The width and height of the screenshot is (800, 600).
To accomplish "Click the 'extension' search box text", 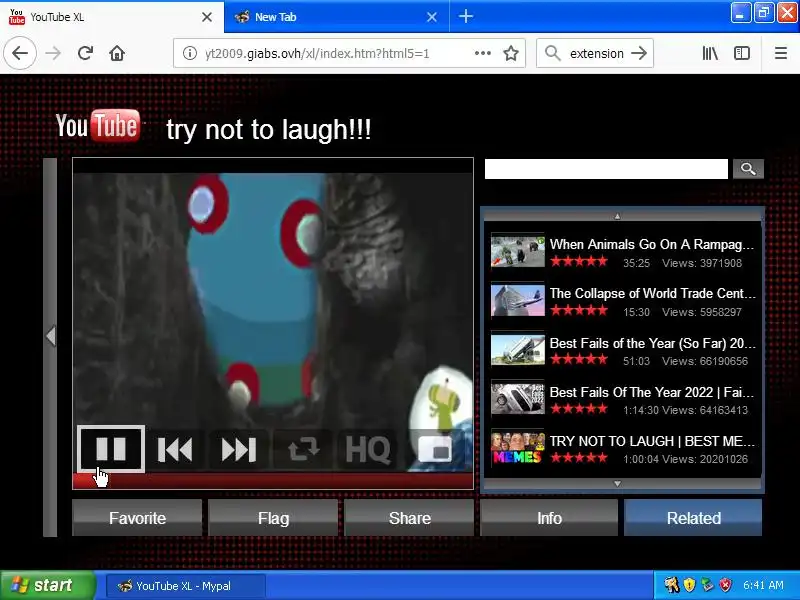I will pyautogui.click(x=596, y=54).
